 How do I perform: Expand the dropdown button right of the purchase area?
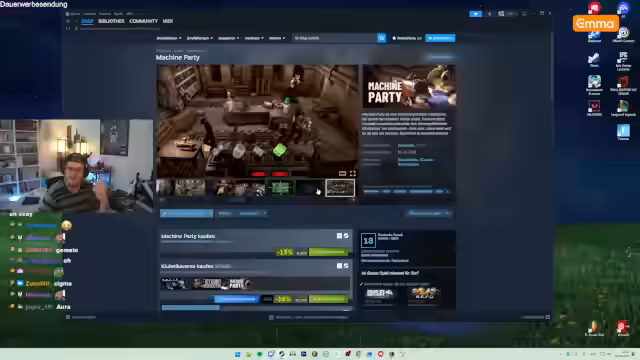[429, 213]
